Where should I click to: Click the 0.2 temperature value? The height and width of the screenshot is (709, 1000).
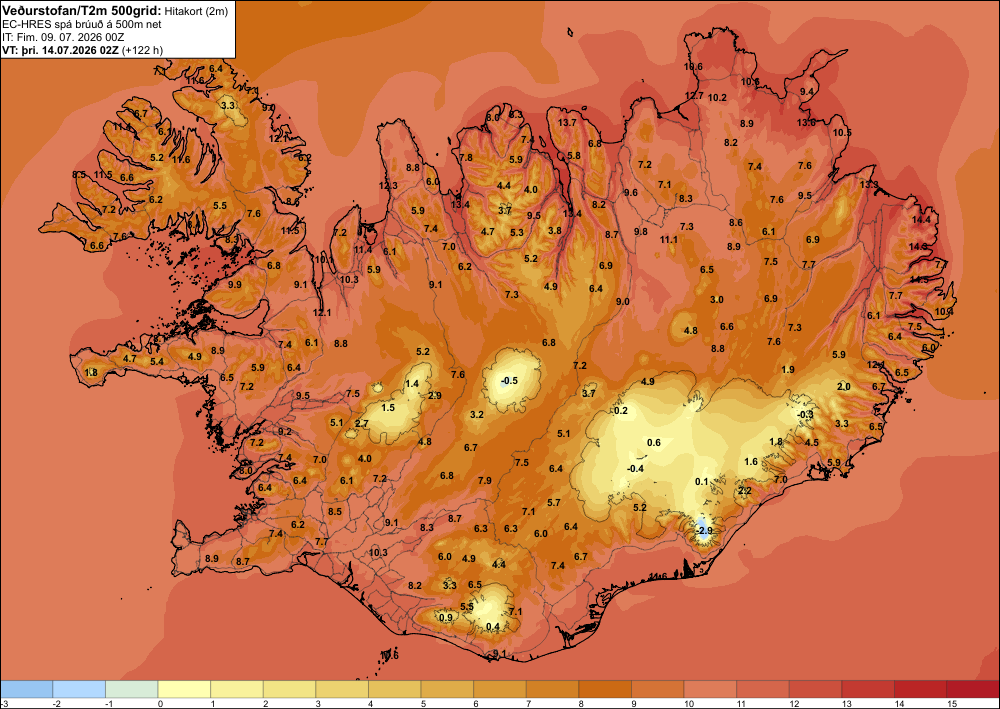click(621, 411)
